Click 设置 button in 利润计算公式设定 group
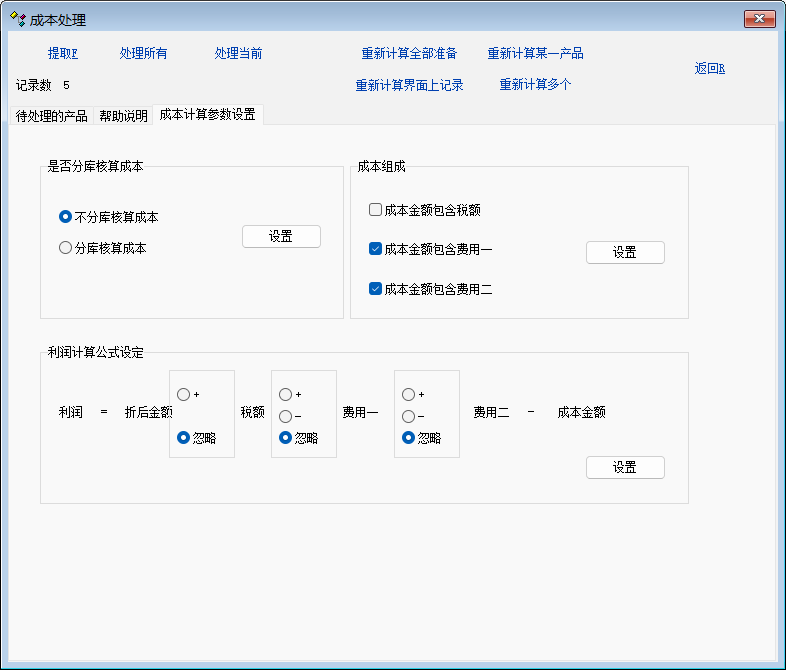Image resolution: width=786 pixels, height=670 pixels. [x=625, y=468]
